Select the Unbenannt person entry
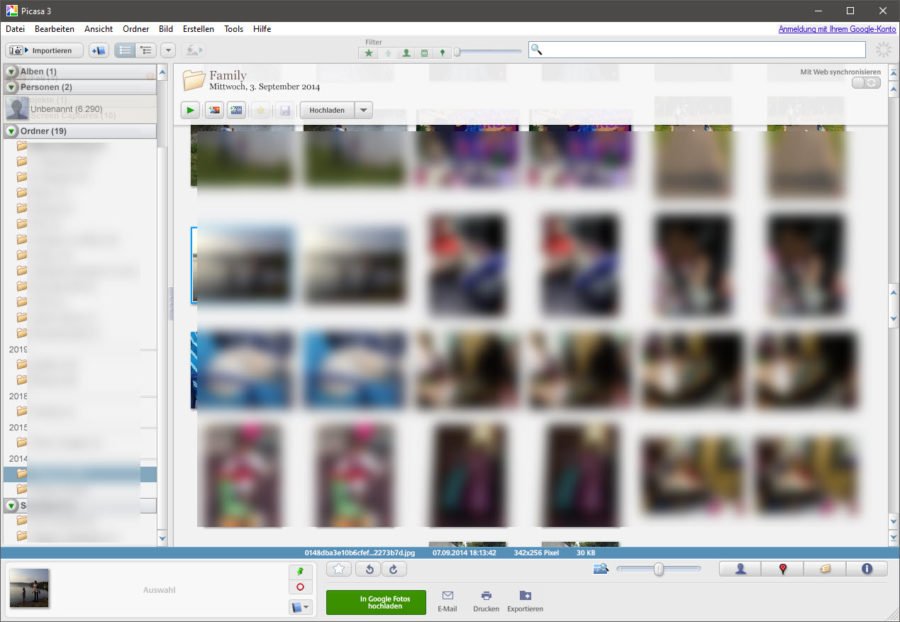This screenshot has height=622, width=900. (x=80, y=108)
